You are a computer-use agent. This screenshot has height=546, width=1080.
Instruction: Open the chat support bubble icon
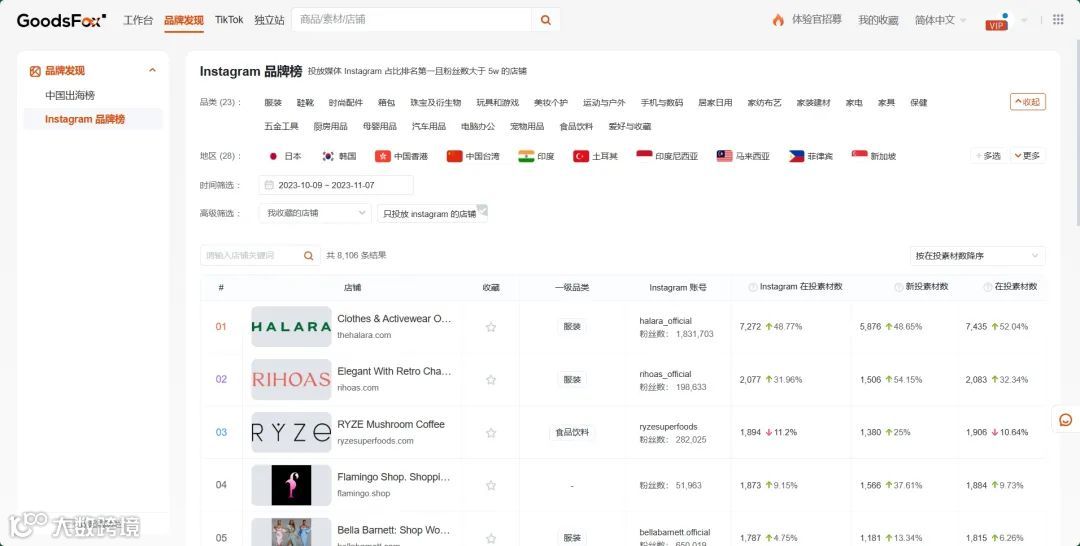(1066, 420)
